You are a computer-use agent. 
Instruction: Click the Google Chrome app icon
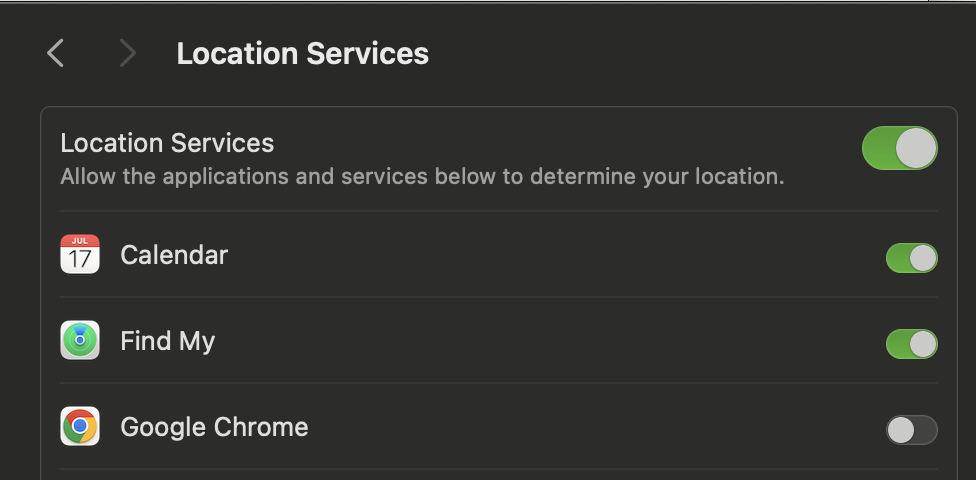coord(80,427)
